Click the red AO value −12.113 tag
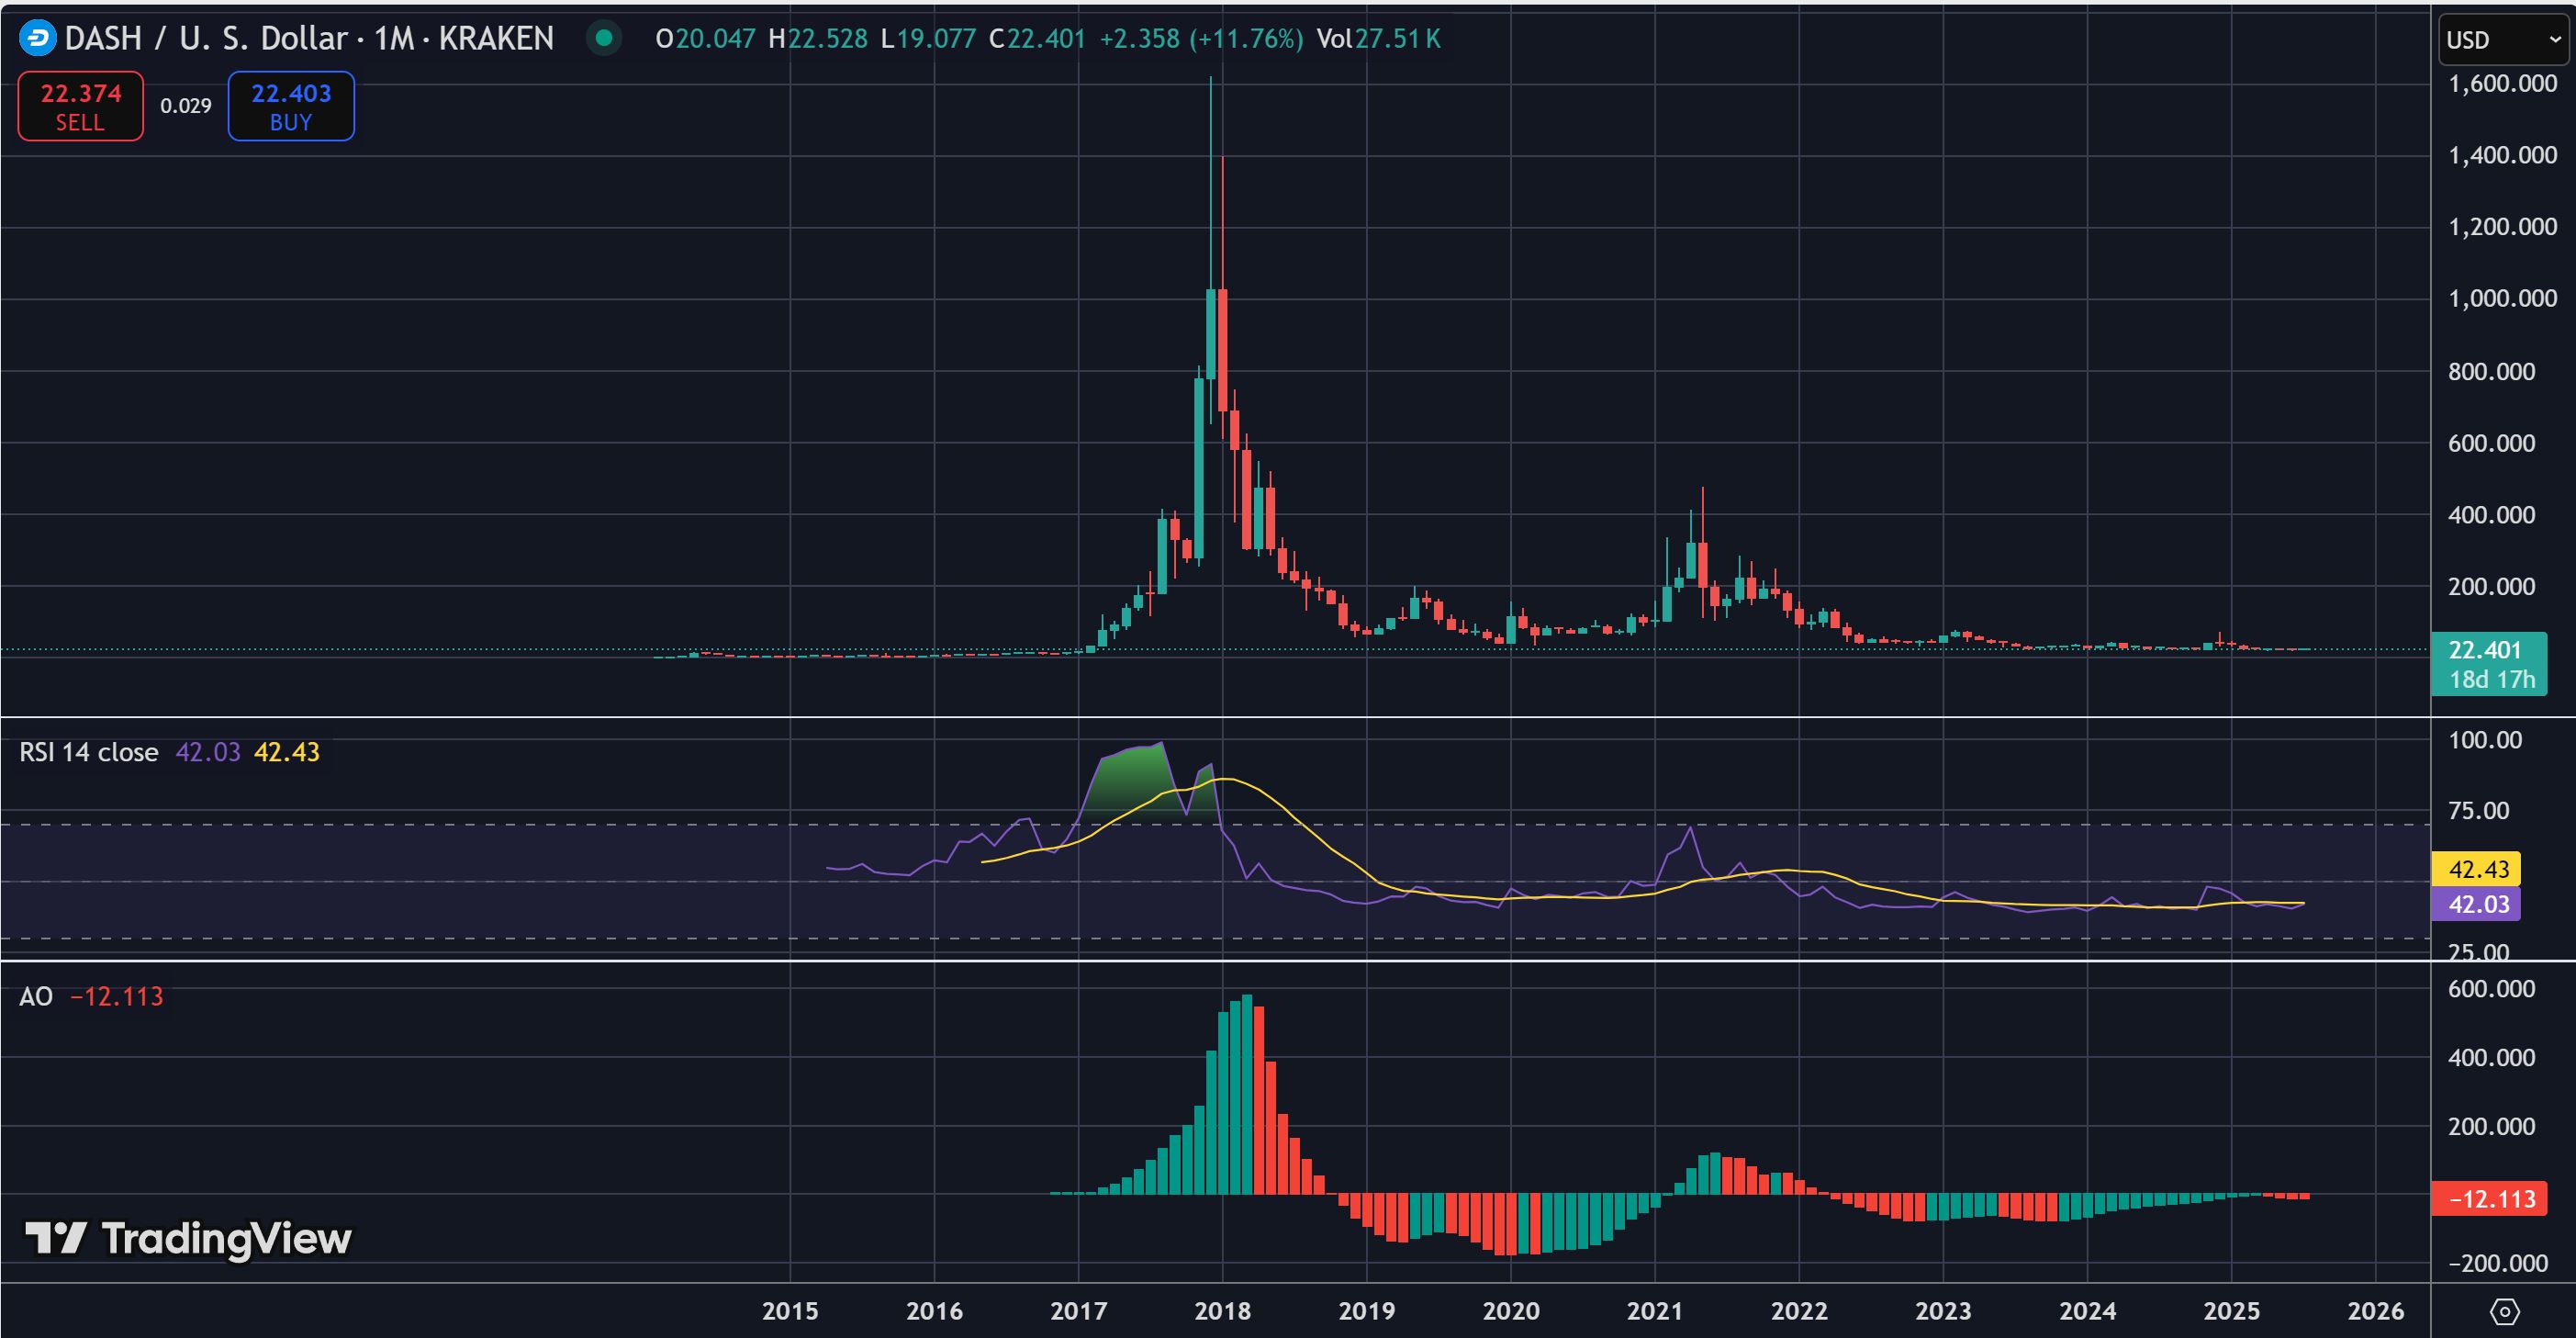Screen dimensions: 2576x1338 [2487, 1199]
